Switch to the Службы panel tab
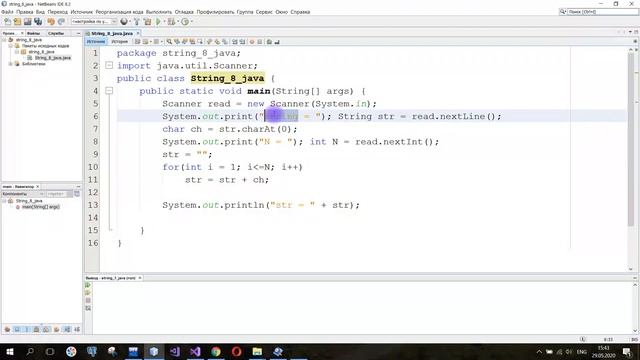The height and width of the screenshot is (360, 640). (56, 33)
